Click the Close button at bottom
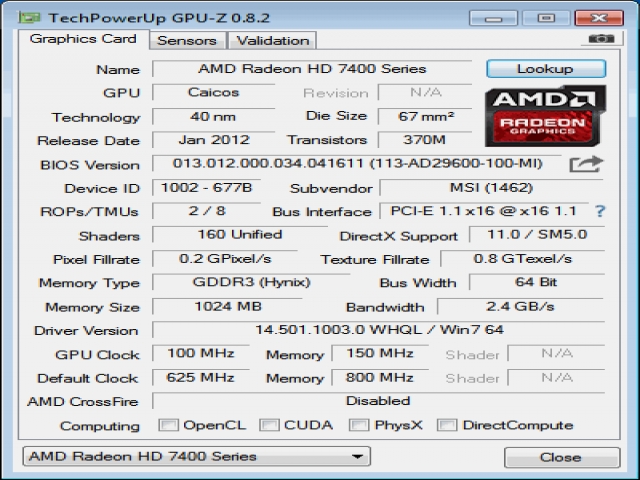 point(560,457)
